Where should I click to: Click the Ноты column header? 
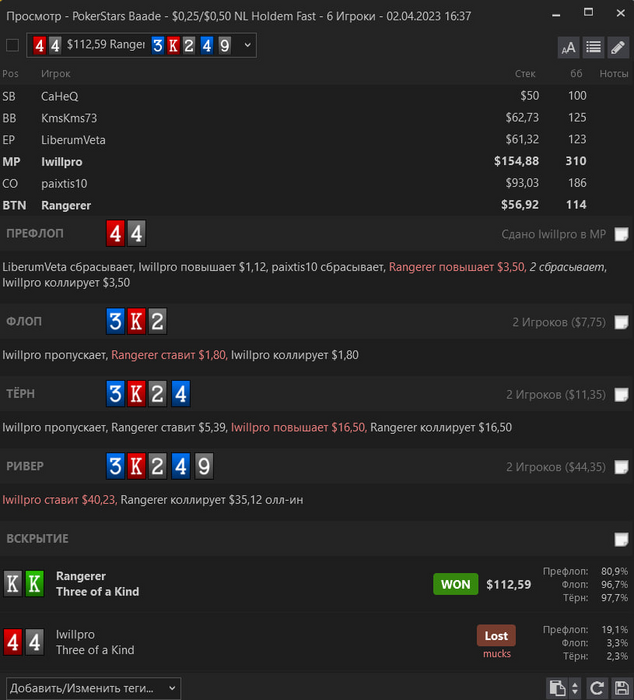613,74
